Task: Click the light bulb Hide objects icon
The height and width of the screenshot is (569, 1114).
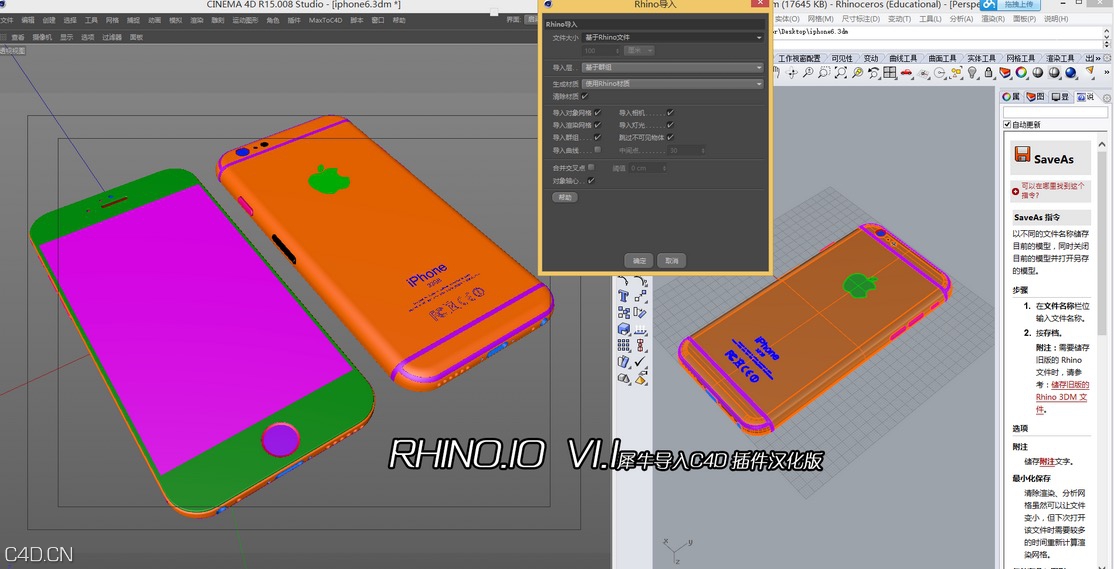Action: pyautogui.click(x=971, y=72)
